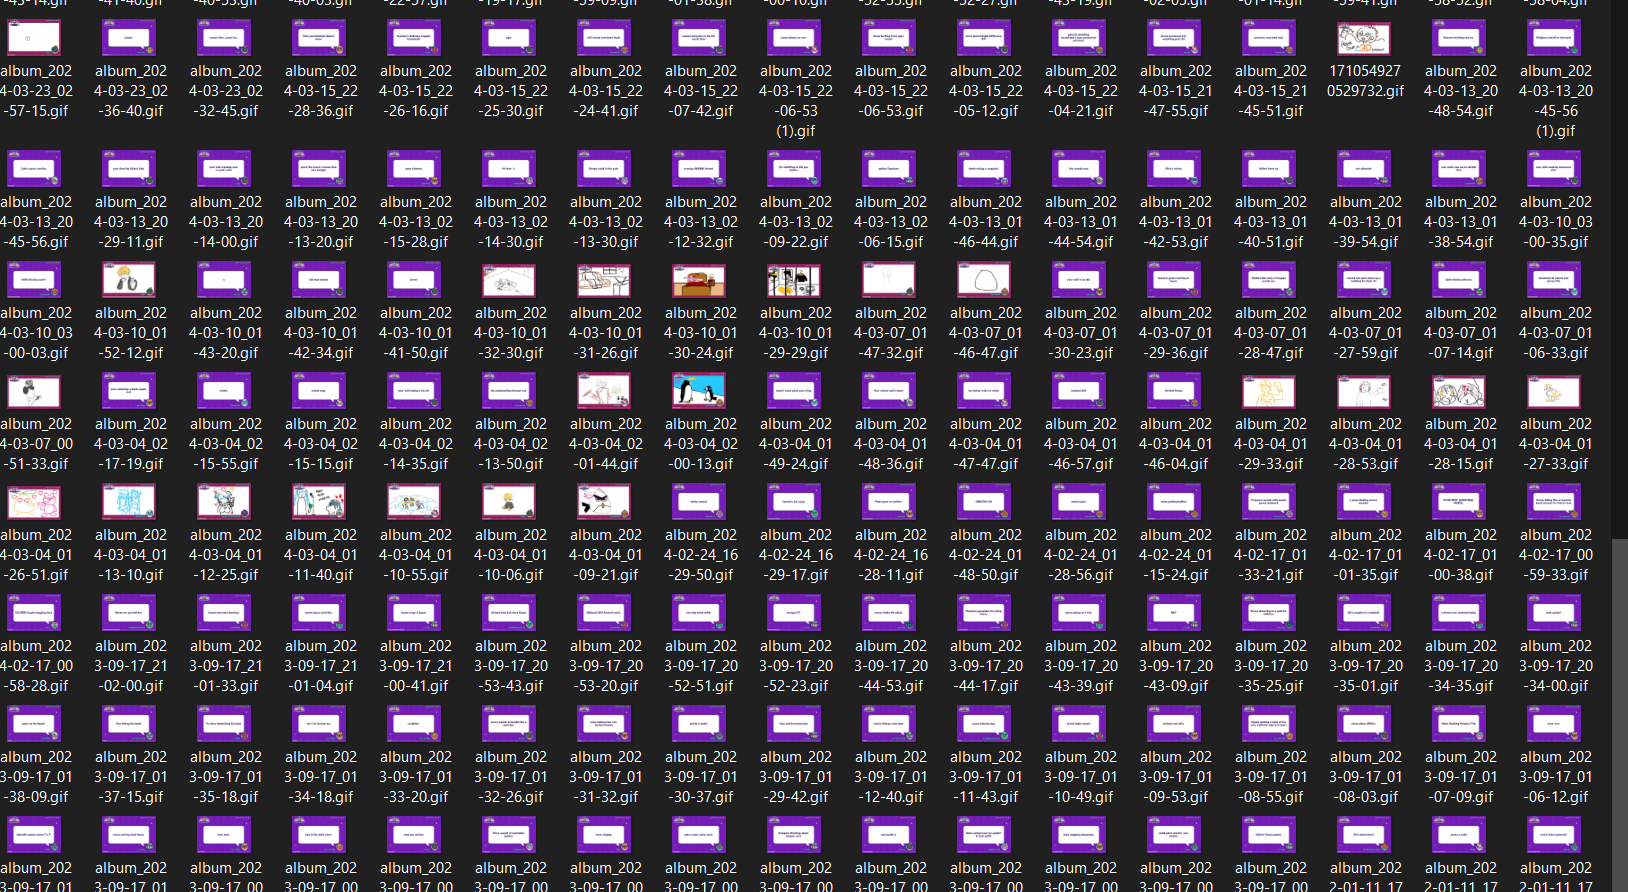Viewport: 1628px width, 892px height.
Task: Select thumbnail of album_2024-02-17_00-59-33.gif
Action: click(x=1554, y=502)
